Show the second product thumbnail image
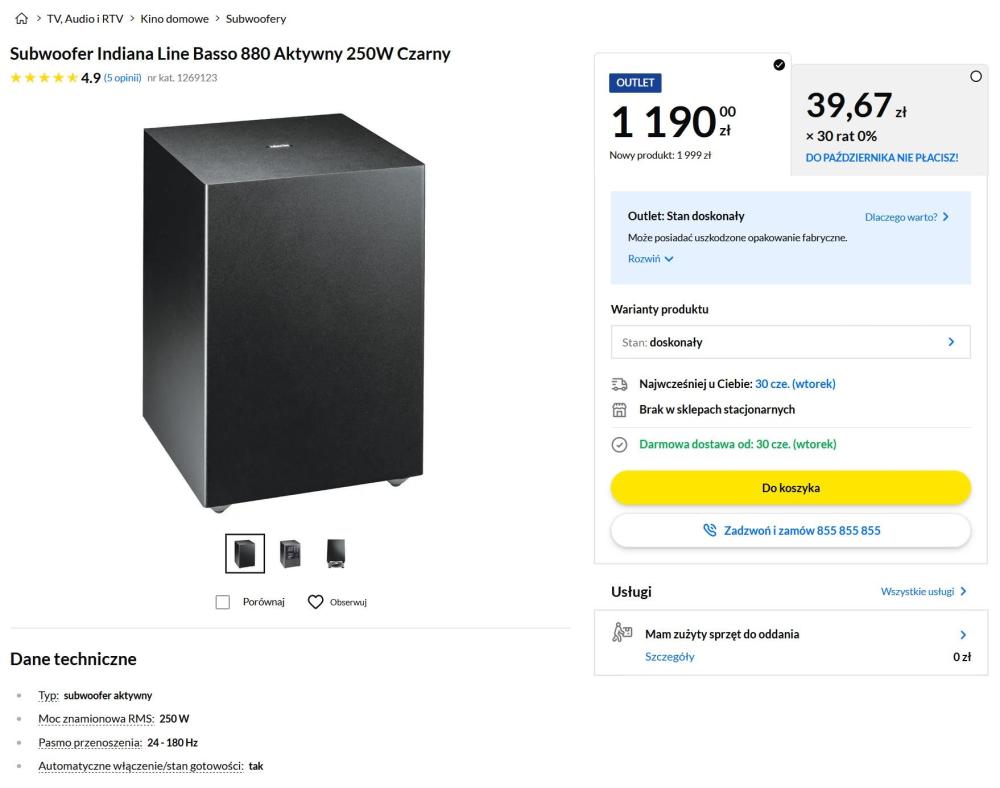The height and width of the screenshot is (788, 1000). pyautogui.click(x=290, y=553)
